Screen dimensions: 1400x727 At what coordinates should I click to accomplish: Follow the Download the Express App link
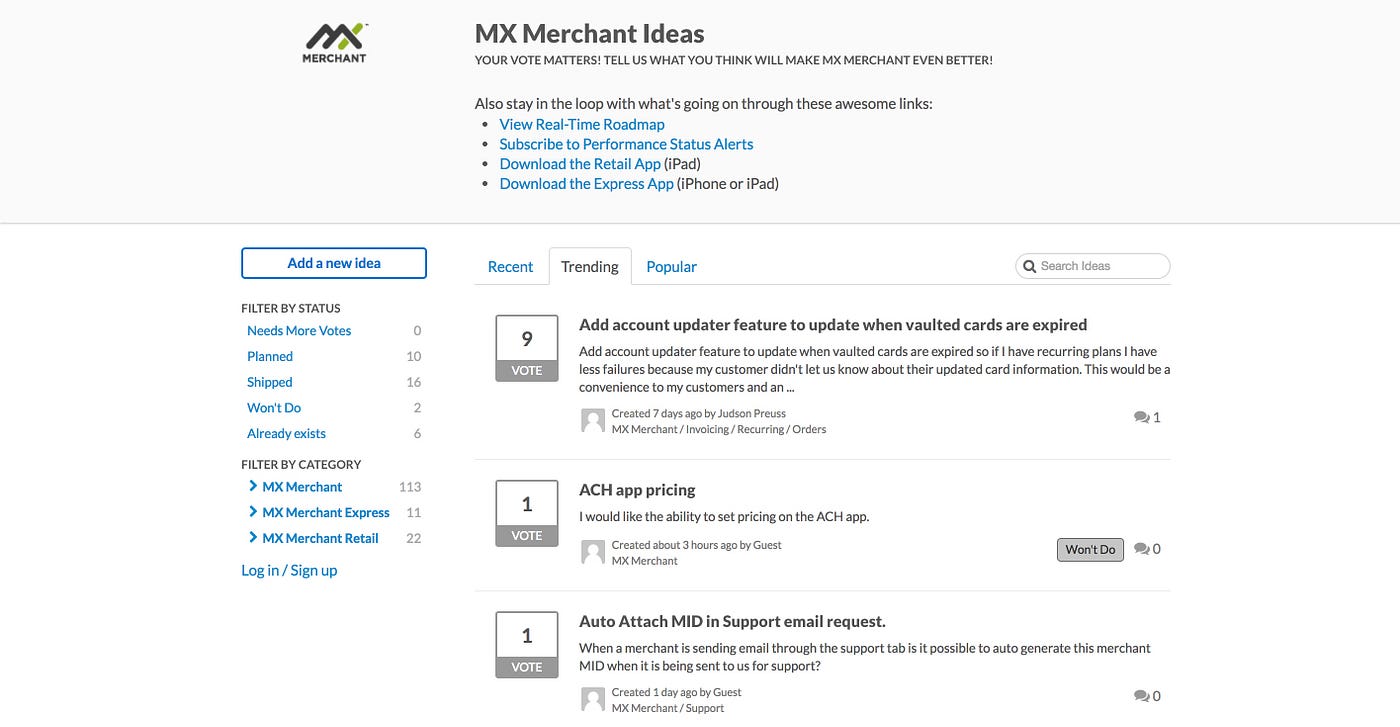pyautogui.click(x=586, y=184)
